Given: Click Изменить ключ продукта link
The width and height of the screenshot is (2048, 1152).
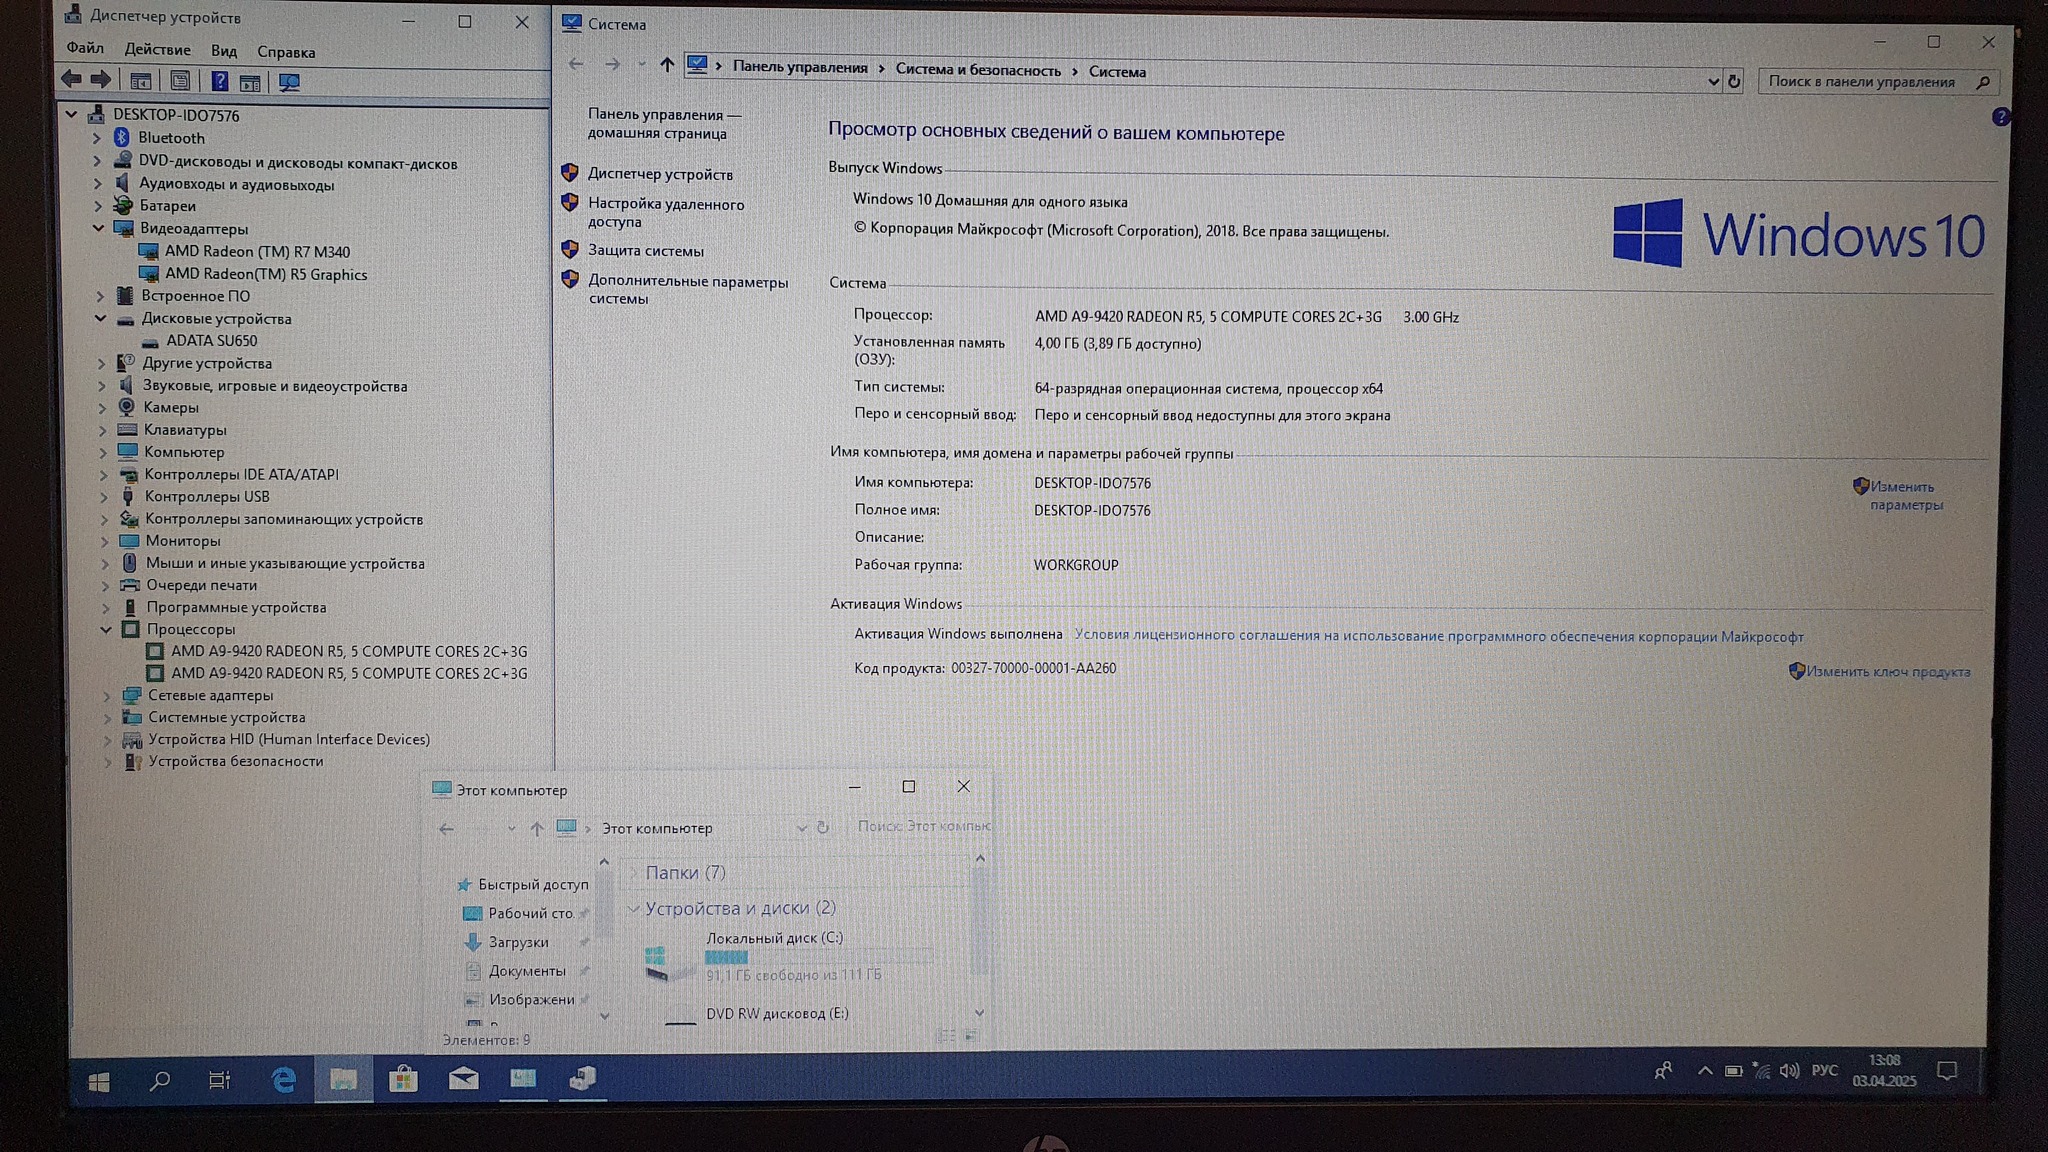Looking at the screenshot, I should [1887, 672].
